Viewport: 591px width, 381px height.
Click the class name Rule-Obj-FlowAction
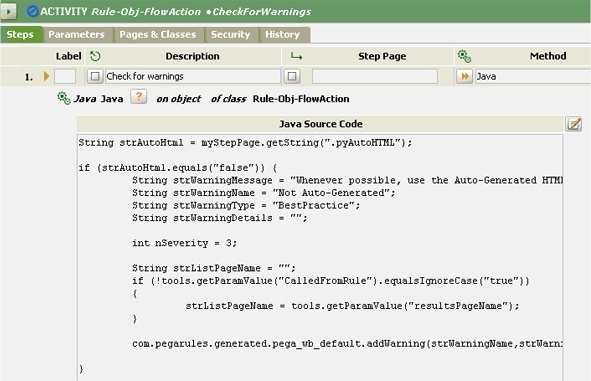click(301, 99)
